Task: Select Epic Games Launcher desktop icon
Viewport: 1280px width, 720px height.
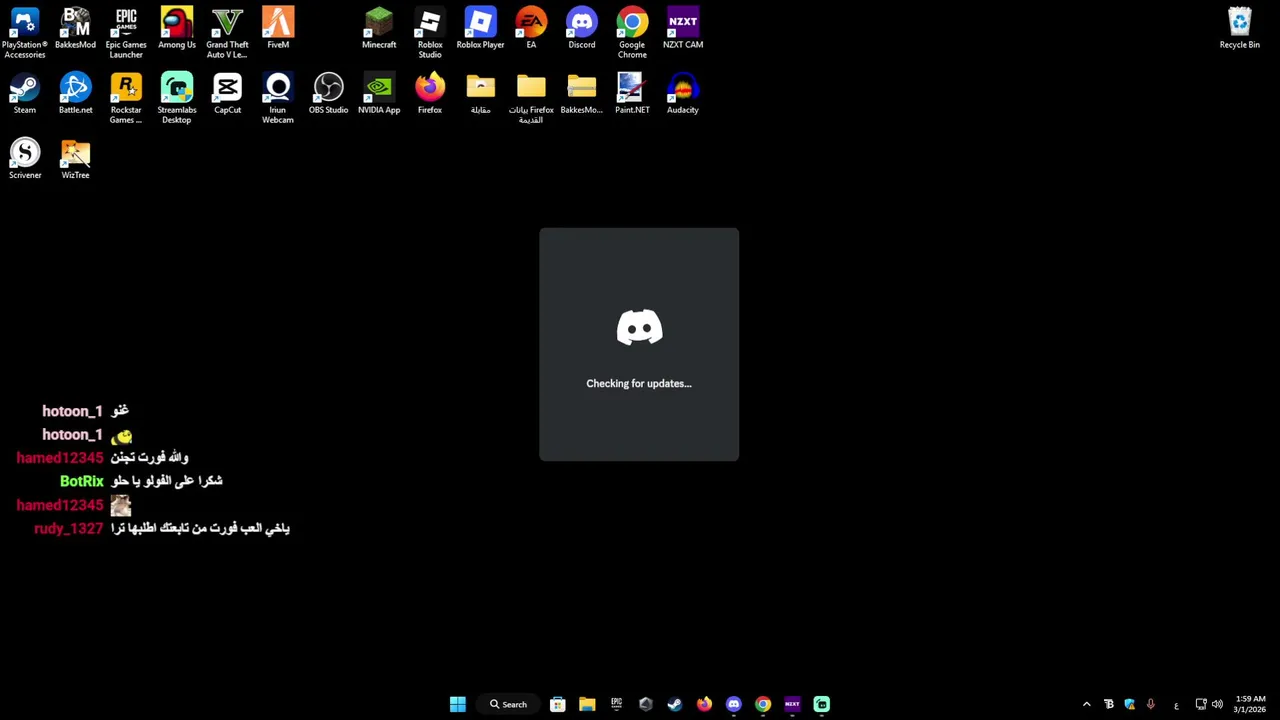Action: click(126, 32)
